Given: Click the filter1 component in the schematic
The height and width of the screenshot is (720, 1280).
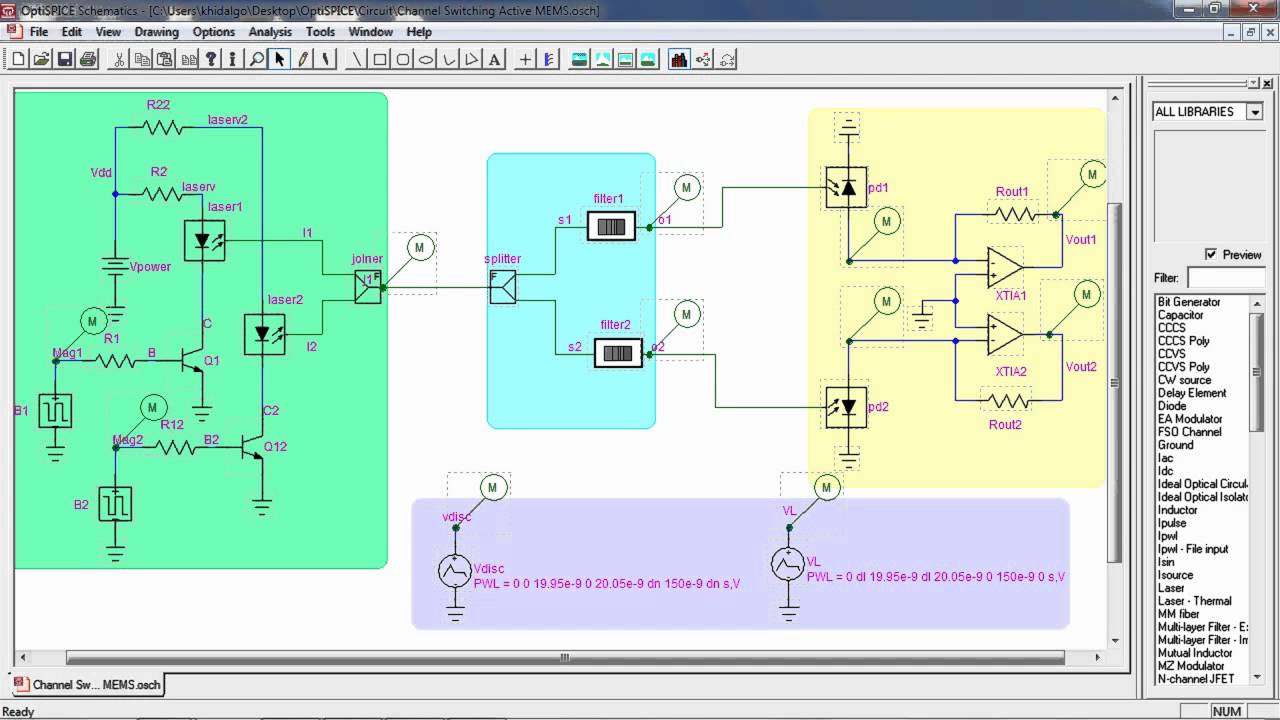Looking at the screenshot, I should tap(611, 227).
